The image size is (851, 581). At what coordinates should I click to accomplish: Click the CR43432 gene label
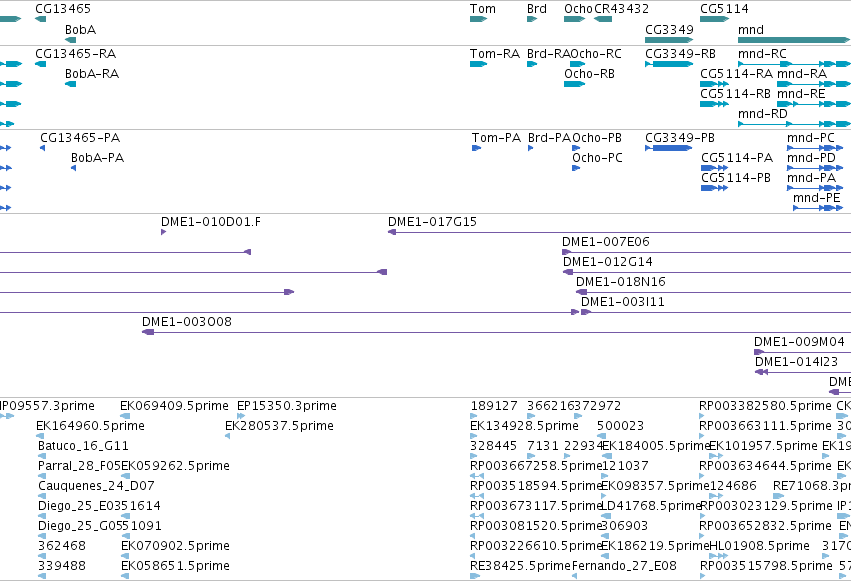click(x=621, y=9)
